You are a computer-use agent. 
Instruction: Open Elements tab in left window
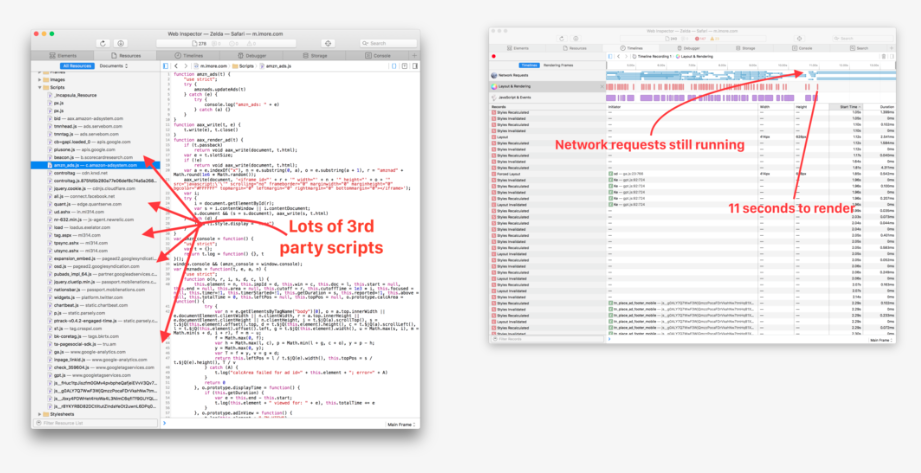click(x=63, y=55)
